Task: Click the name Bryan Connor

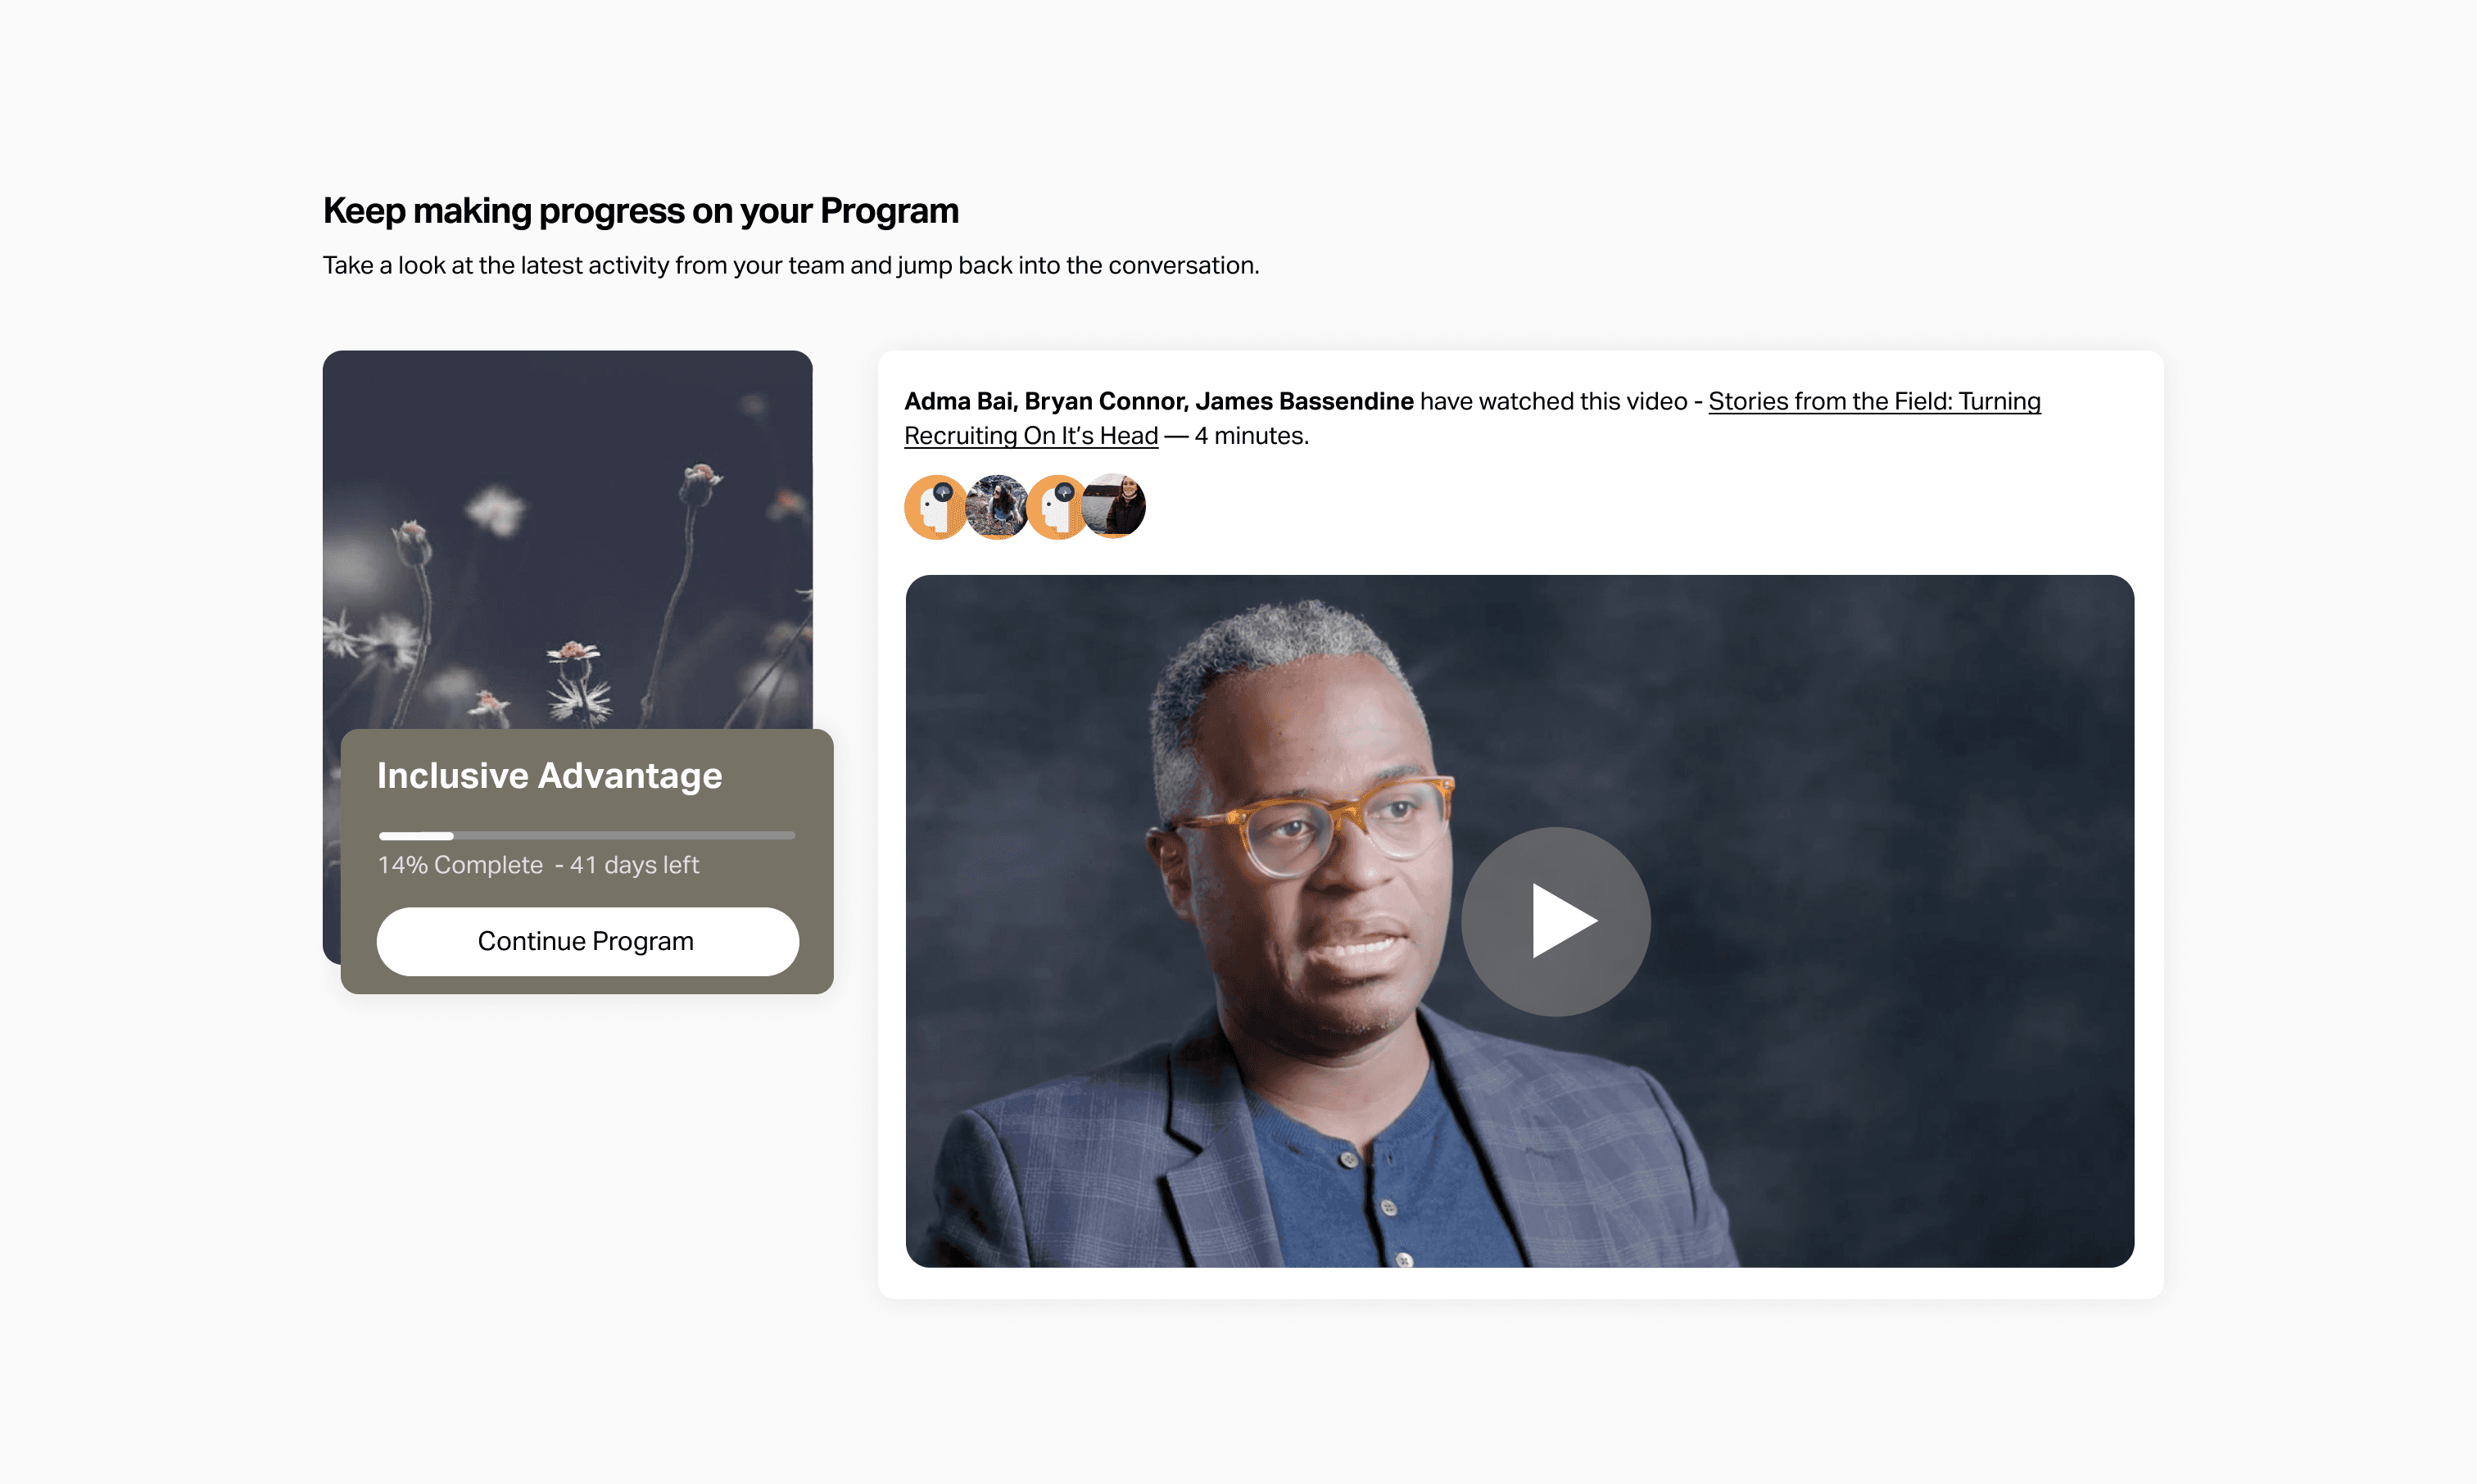Action: tap(1106, 401)
